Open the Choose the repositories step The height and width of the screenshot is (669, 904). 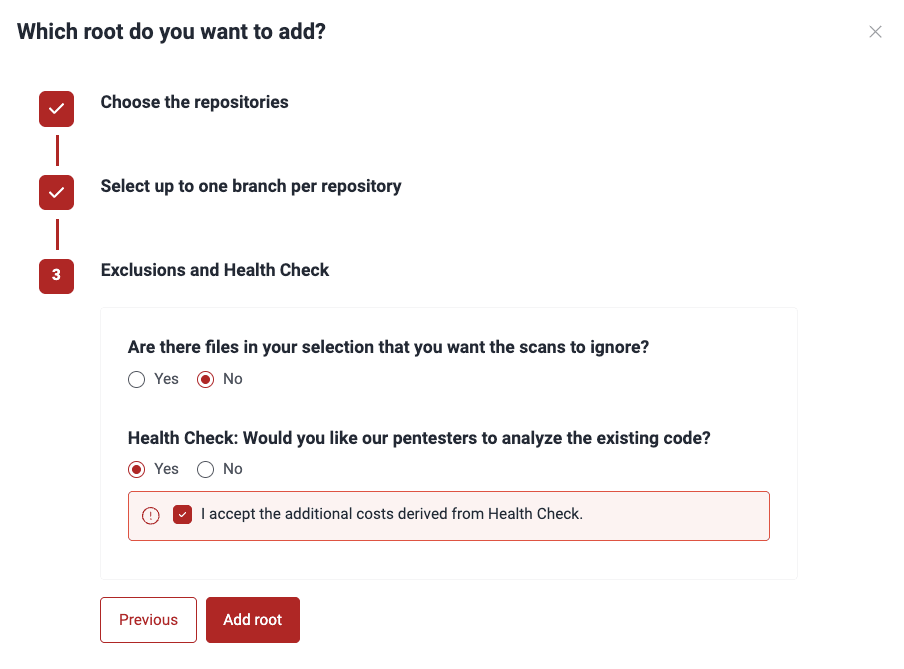click(194, 102)
